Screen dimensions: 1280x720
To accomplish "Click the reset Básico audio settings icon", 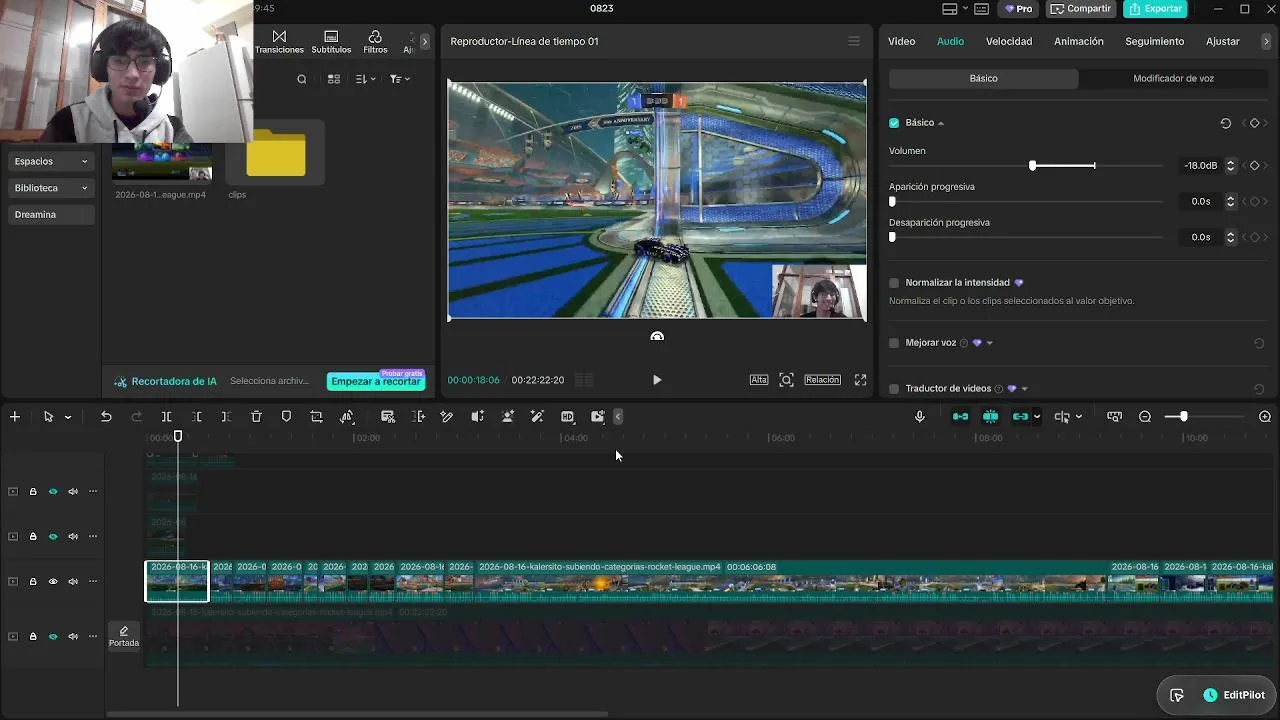I will tap(1226, 123).
